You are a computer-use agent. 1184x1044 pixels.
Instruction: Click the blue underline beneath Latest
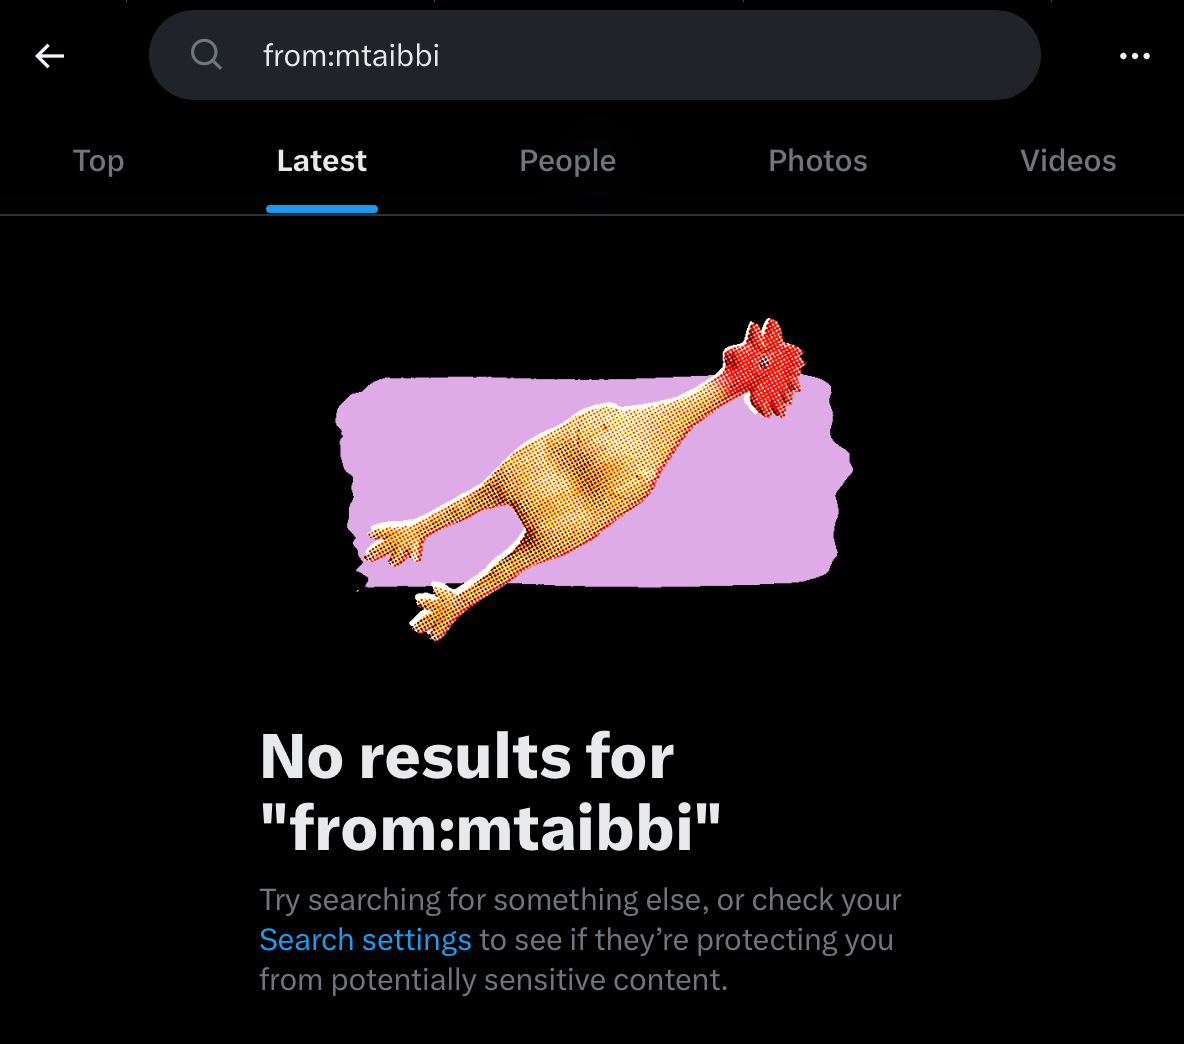pos(321,209)
